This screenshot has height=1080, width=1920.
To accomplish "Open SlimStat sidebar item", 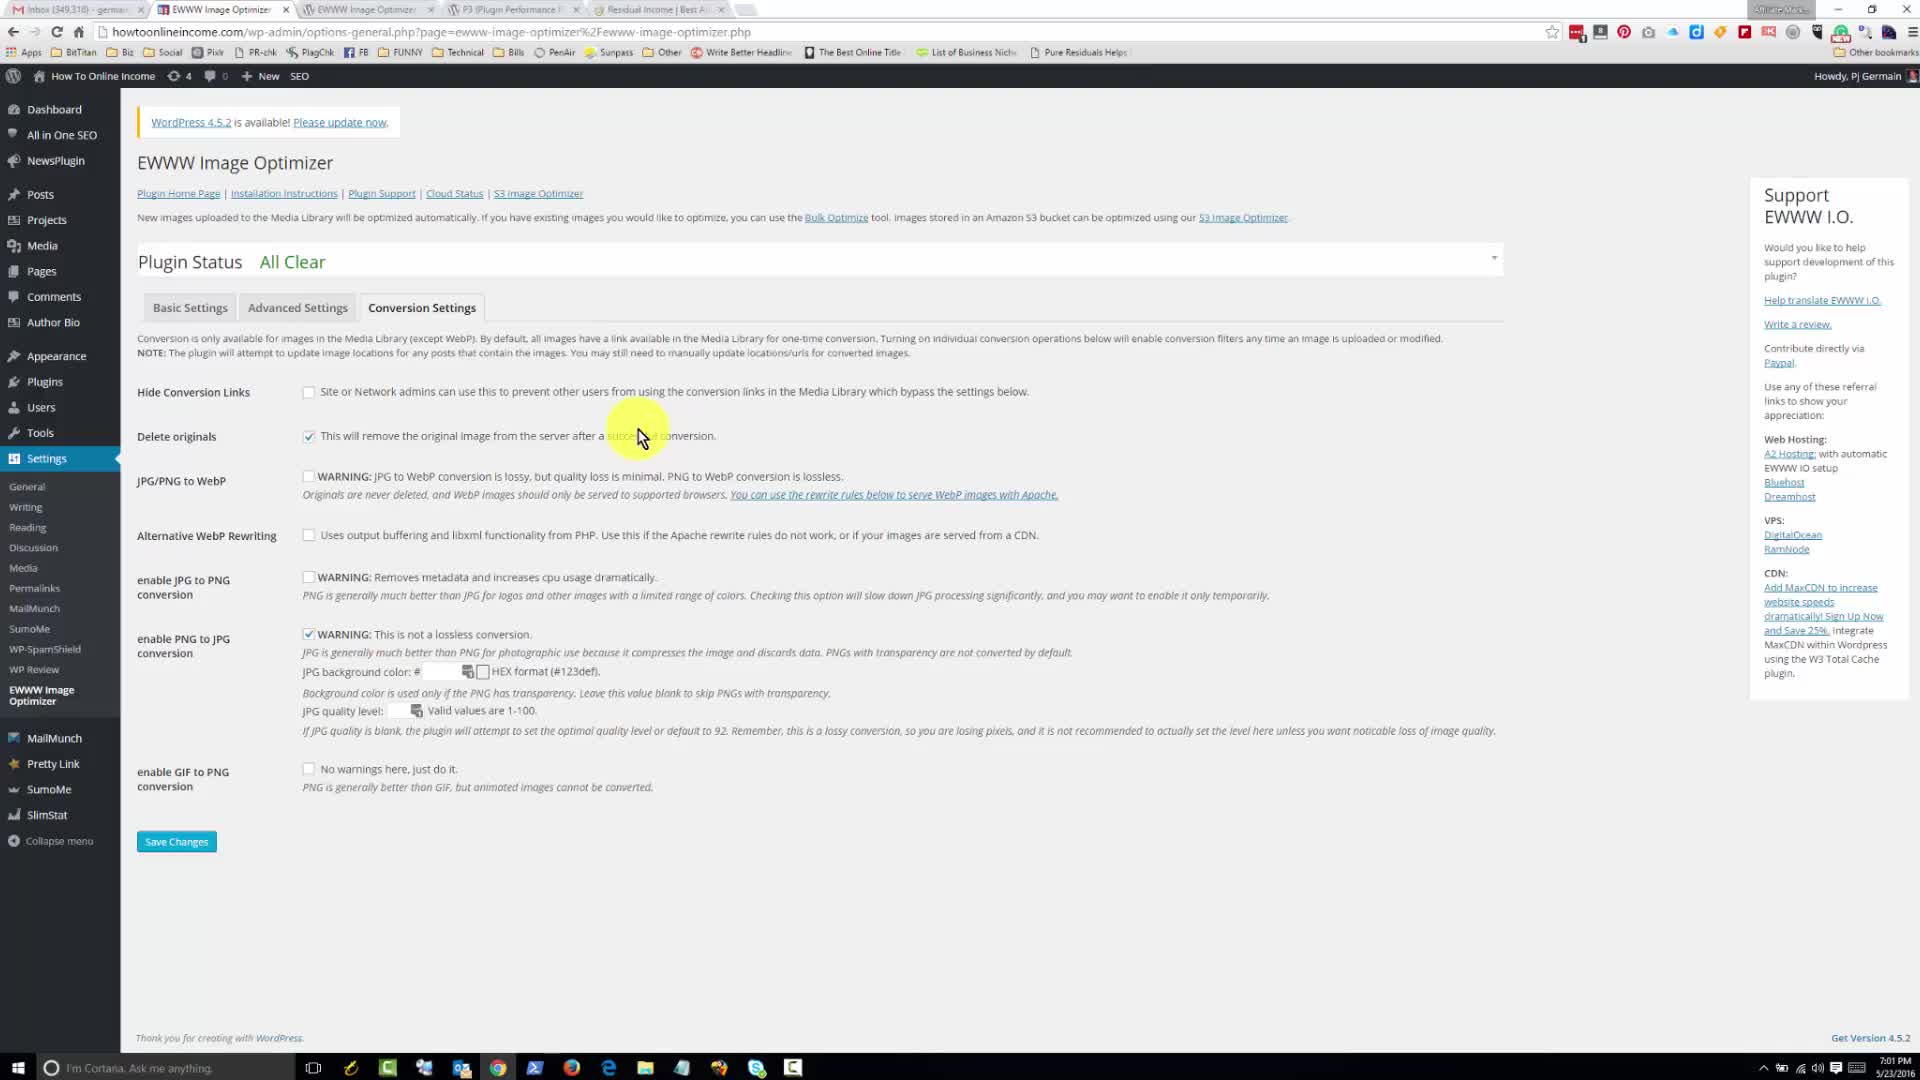I will [47, 815].
